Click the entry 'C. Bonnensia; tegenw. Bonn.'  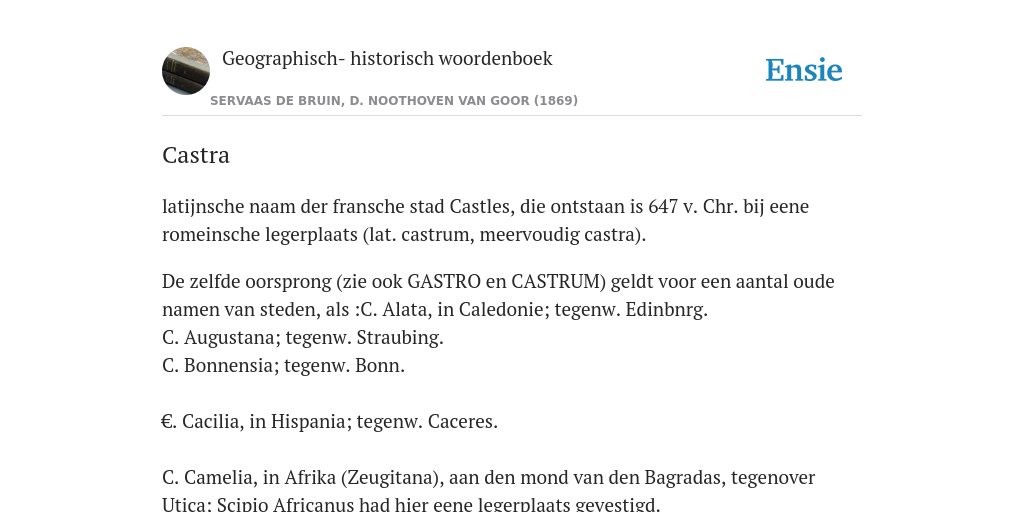point(283,366)
